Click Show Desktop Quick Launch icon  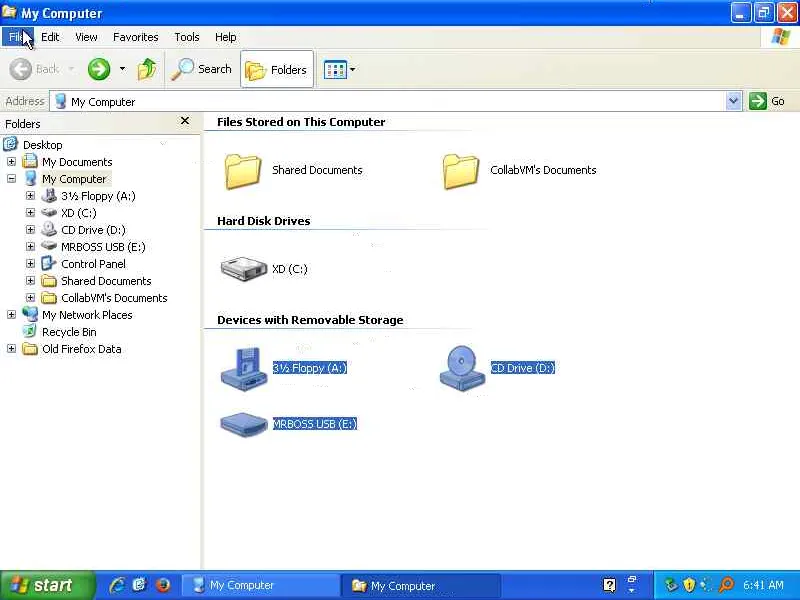click(x=139, y=585)
